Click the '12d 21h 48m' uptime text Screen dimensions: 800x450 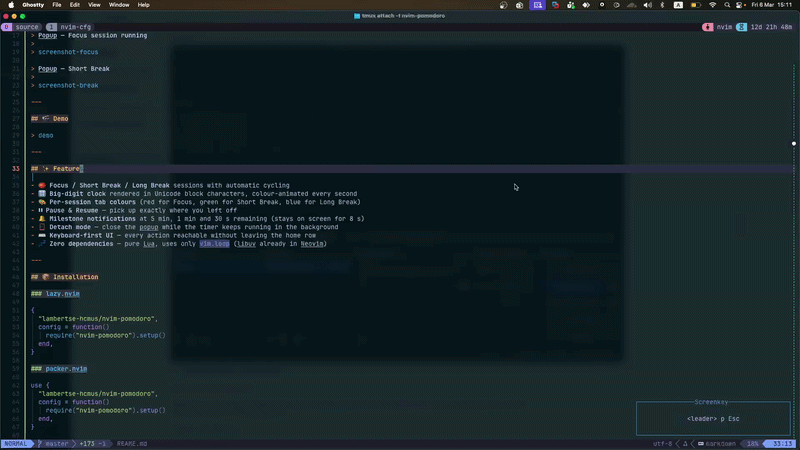(x=771, y=27)
